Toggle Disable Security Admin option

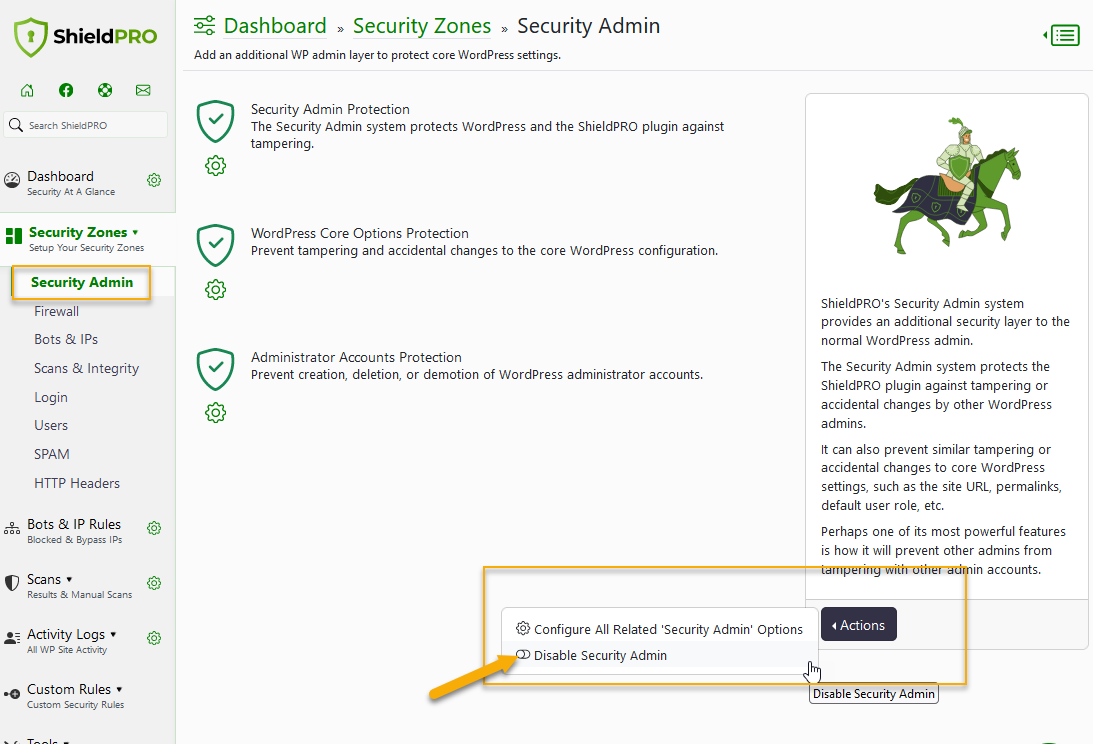tap(591, 655)
